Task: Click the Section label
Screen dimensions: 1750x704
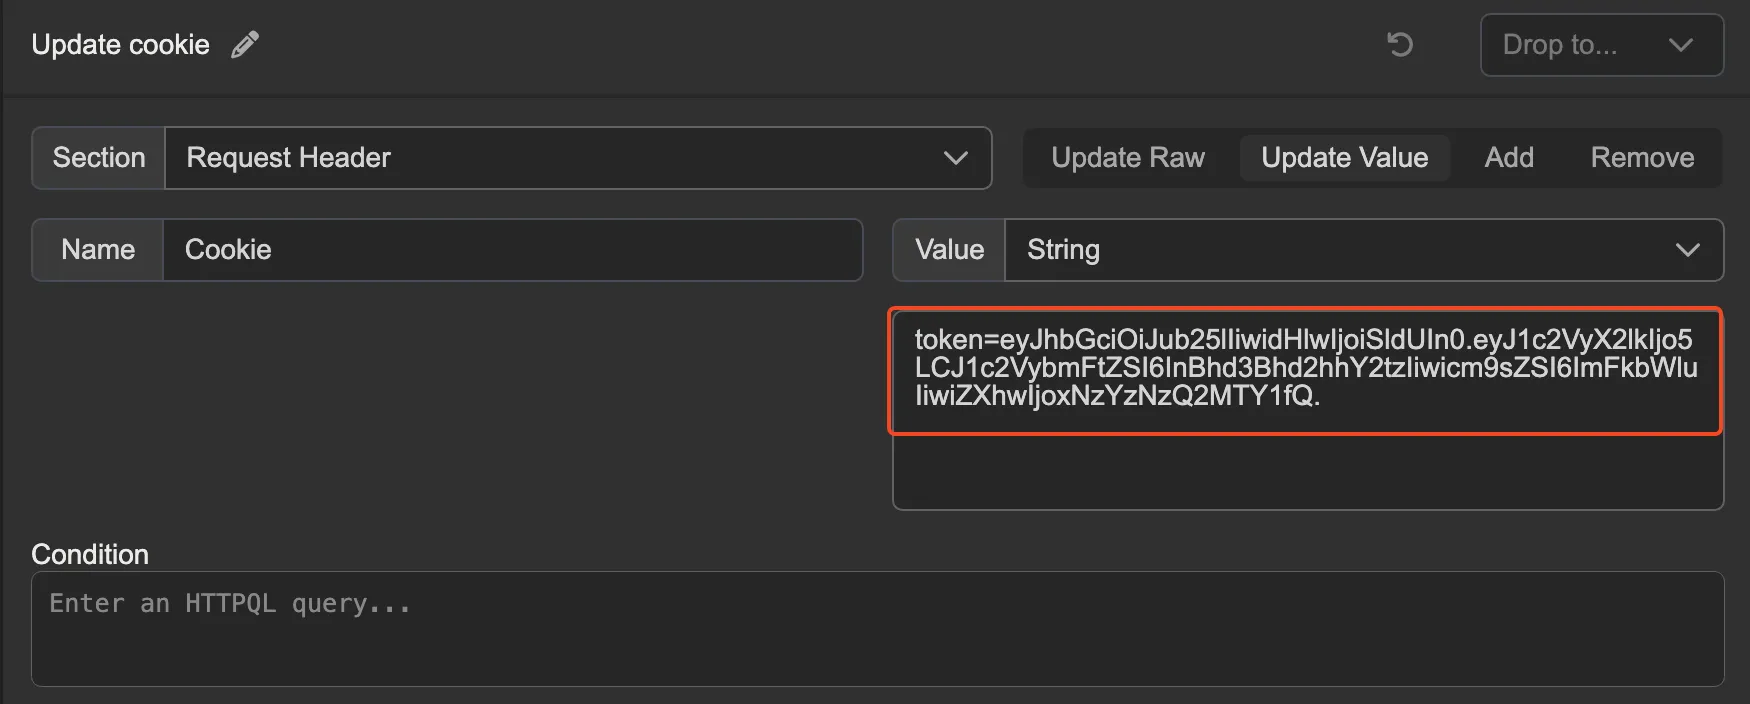Action: tap(99, 158)
